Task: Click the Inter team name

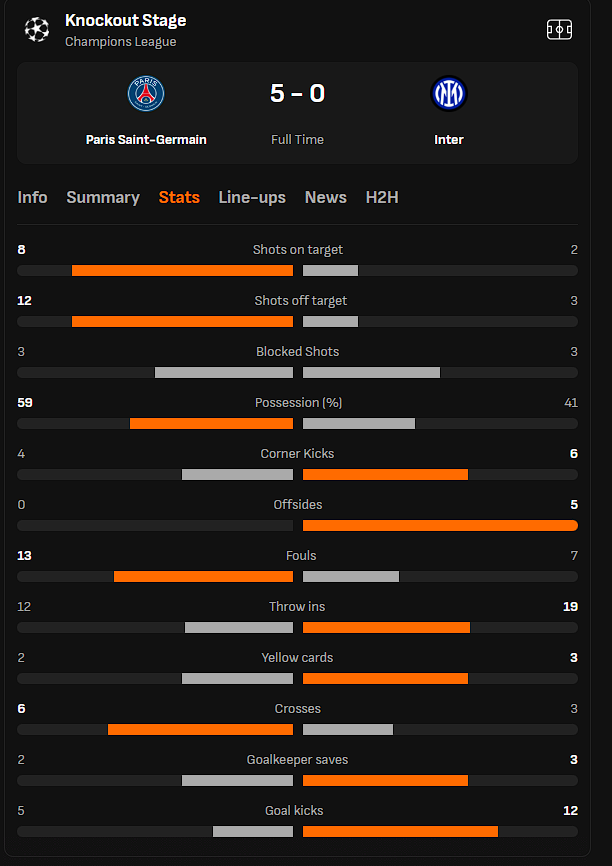Action: point(449,140)
